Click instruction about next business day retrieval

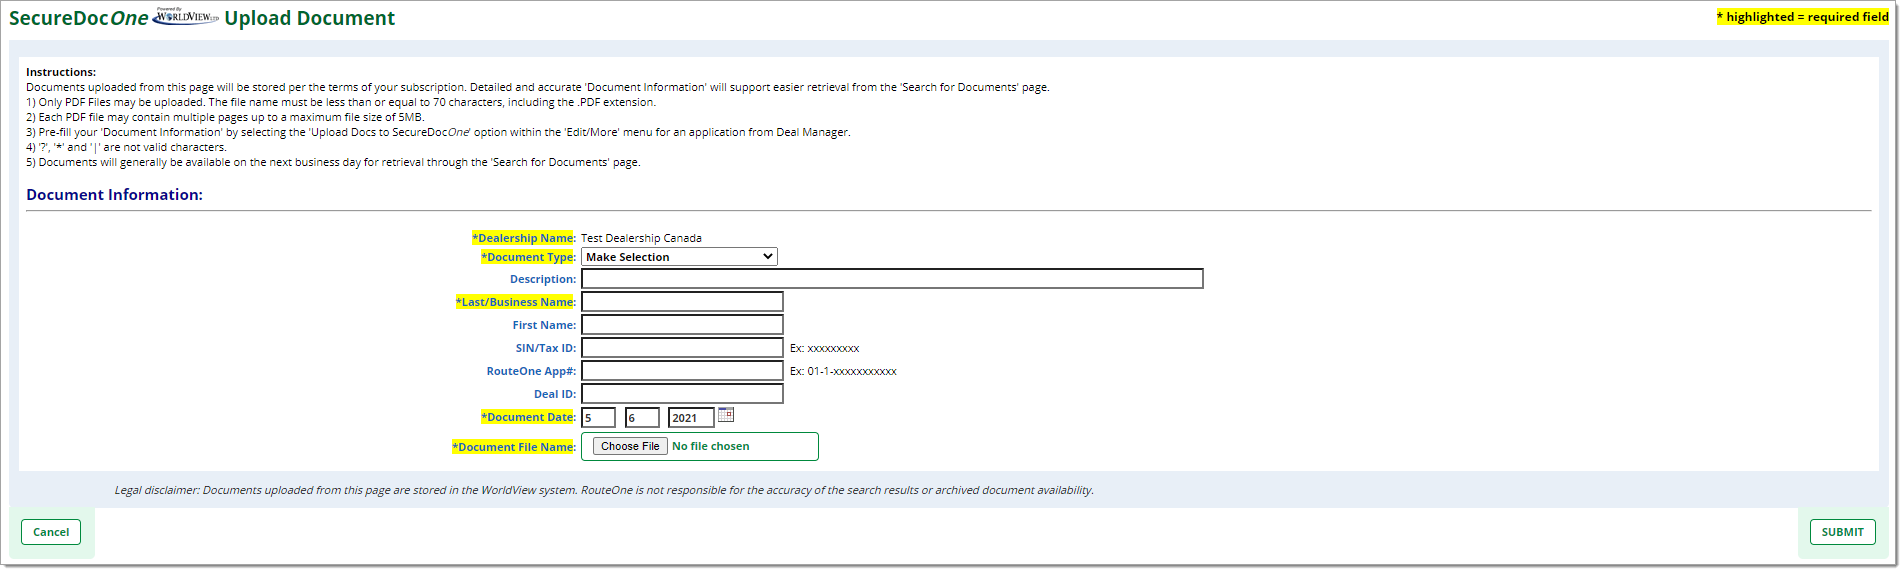tap(333, 162)
